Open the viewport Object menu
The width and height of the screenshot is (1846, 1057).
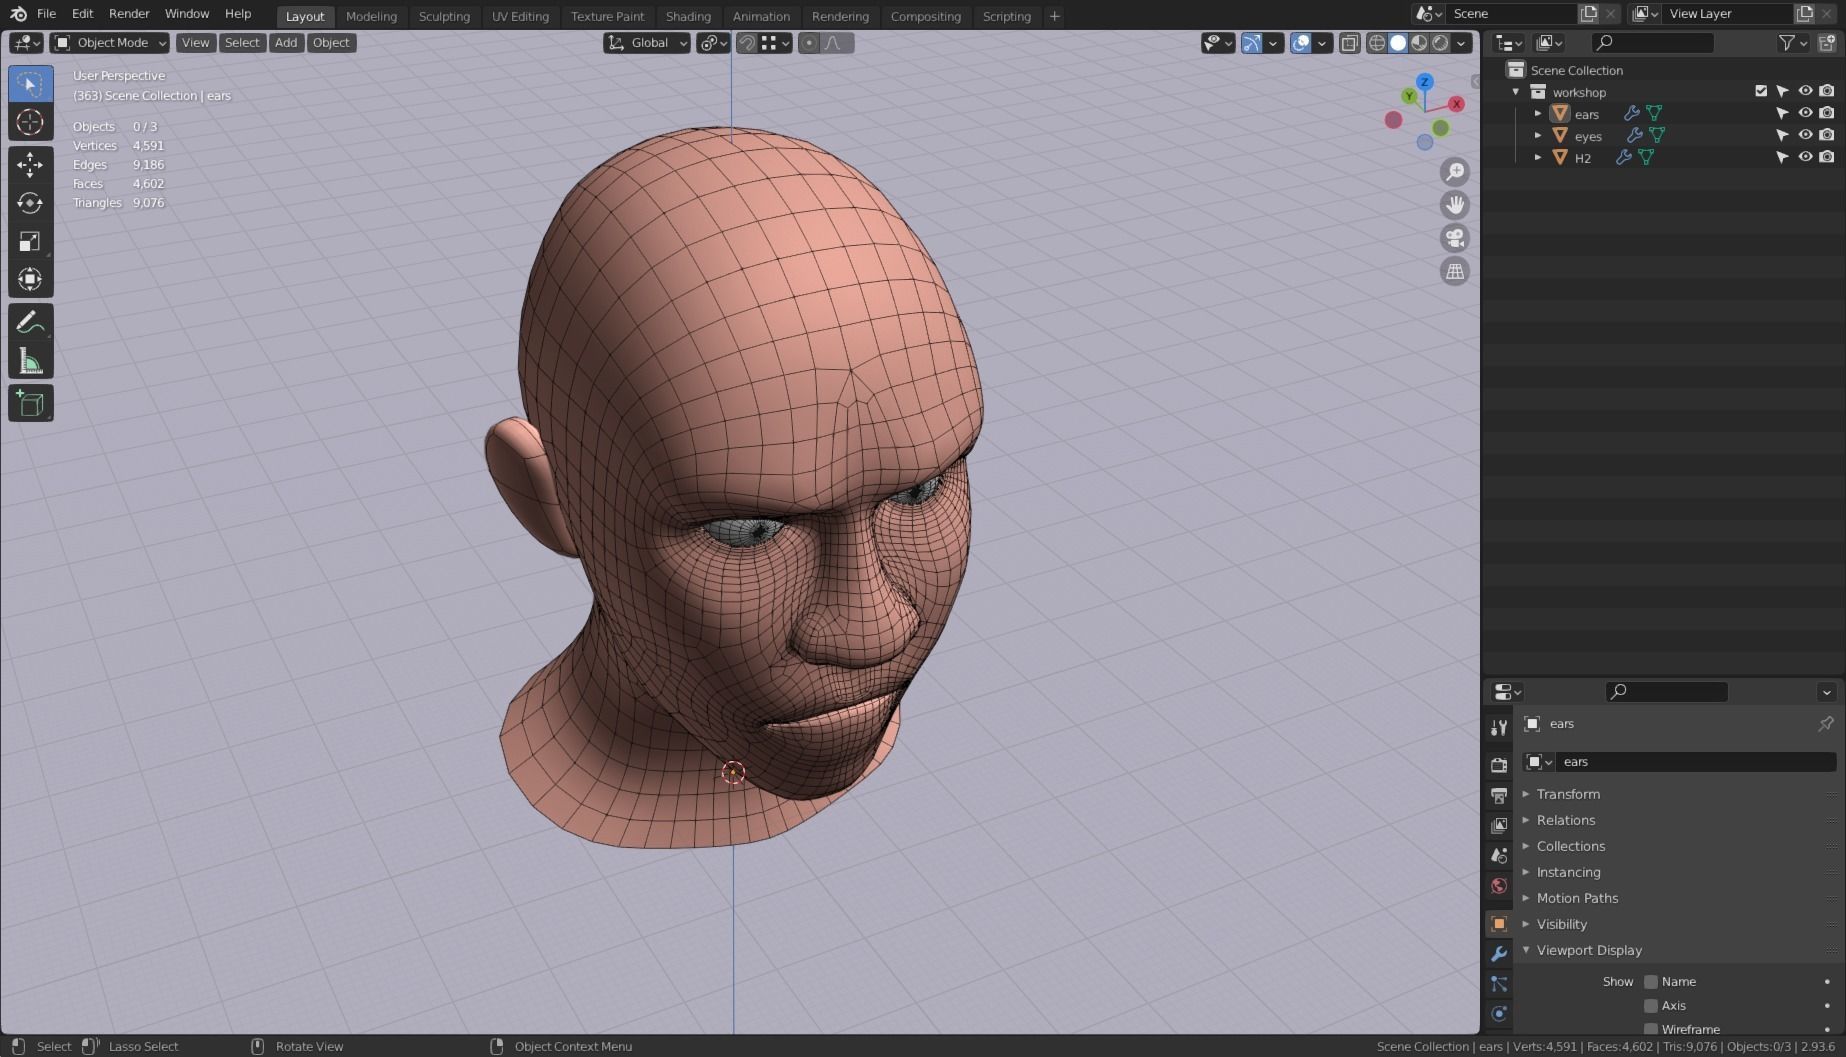click(x=331, y=43)
